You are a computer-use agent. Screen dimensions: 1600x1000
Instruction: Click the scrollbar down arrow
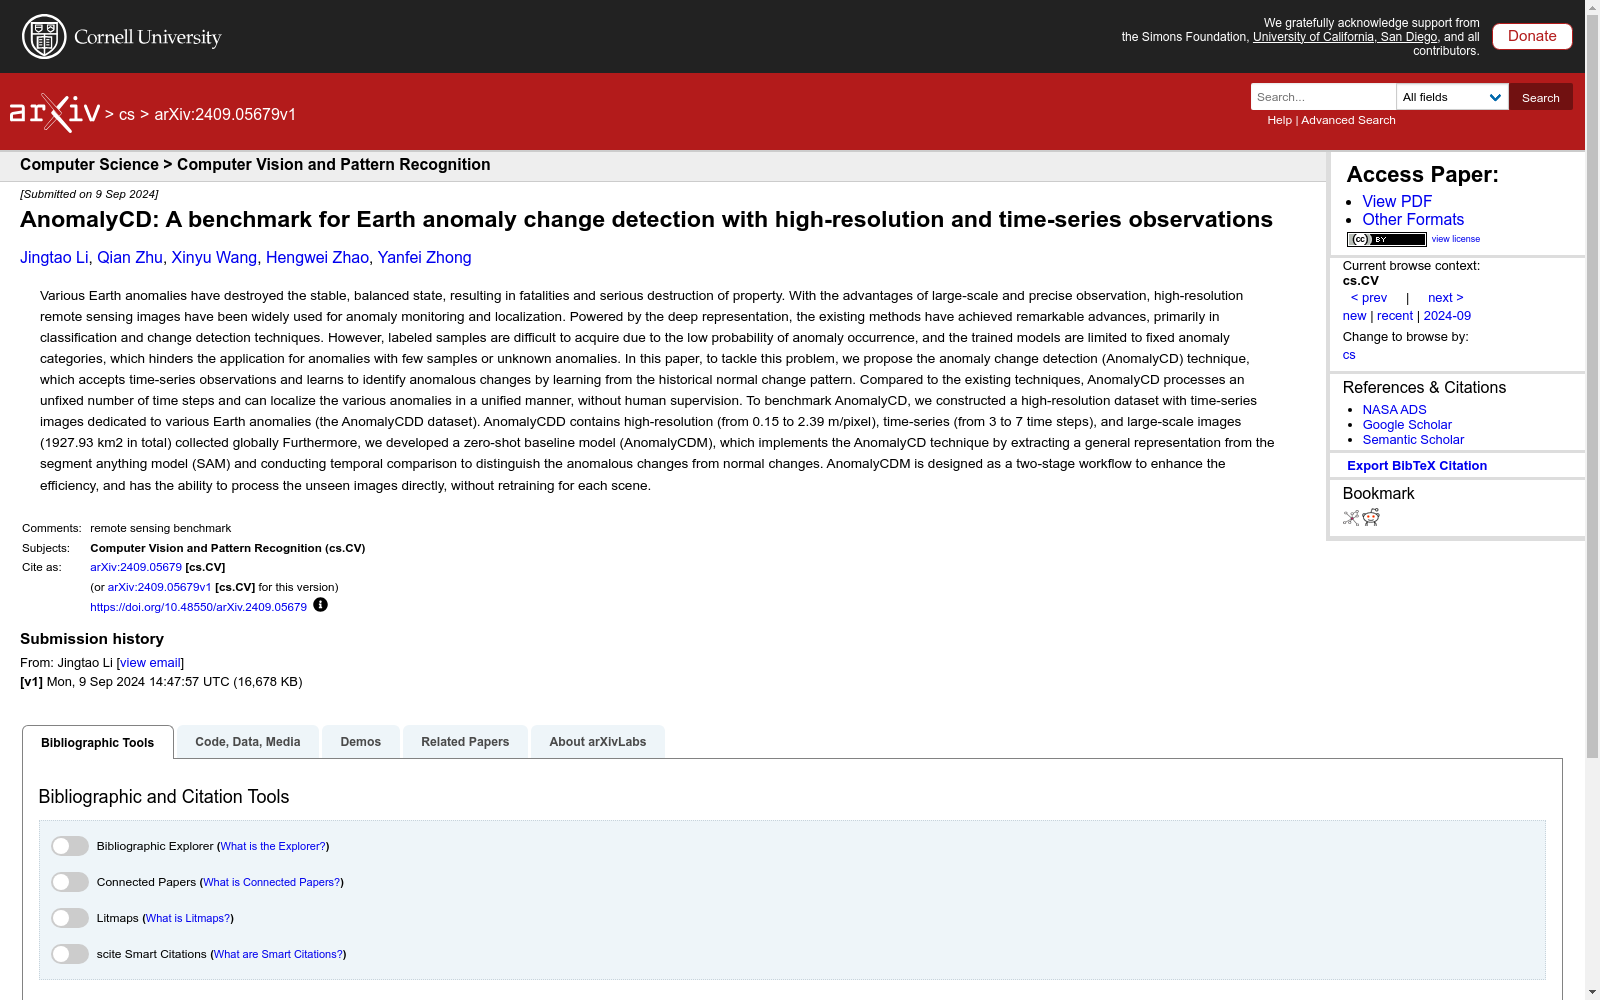coord(1592,992)
